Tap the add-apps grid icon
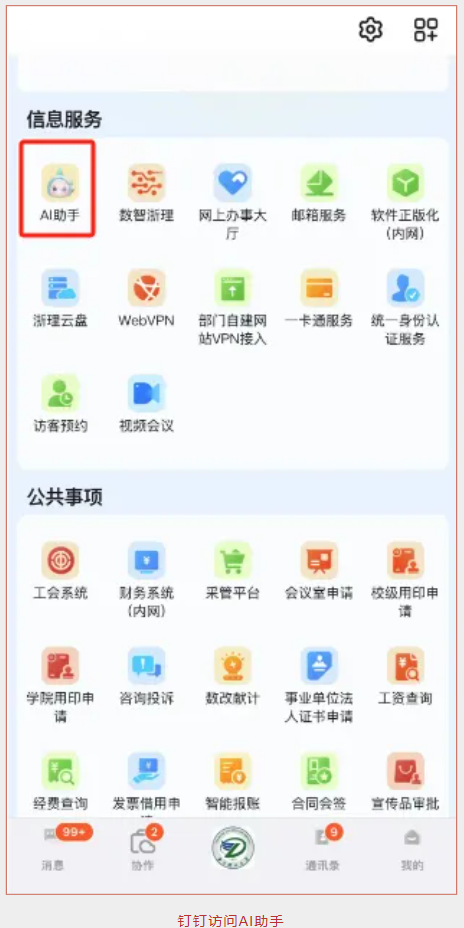This screenshot has width=464, height=928. pos(426,29)
